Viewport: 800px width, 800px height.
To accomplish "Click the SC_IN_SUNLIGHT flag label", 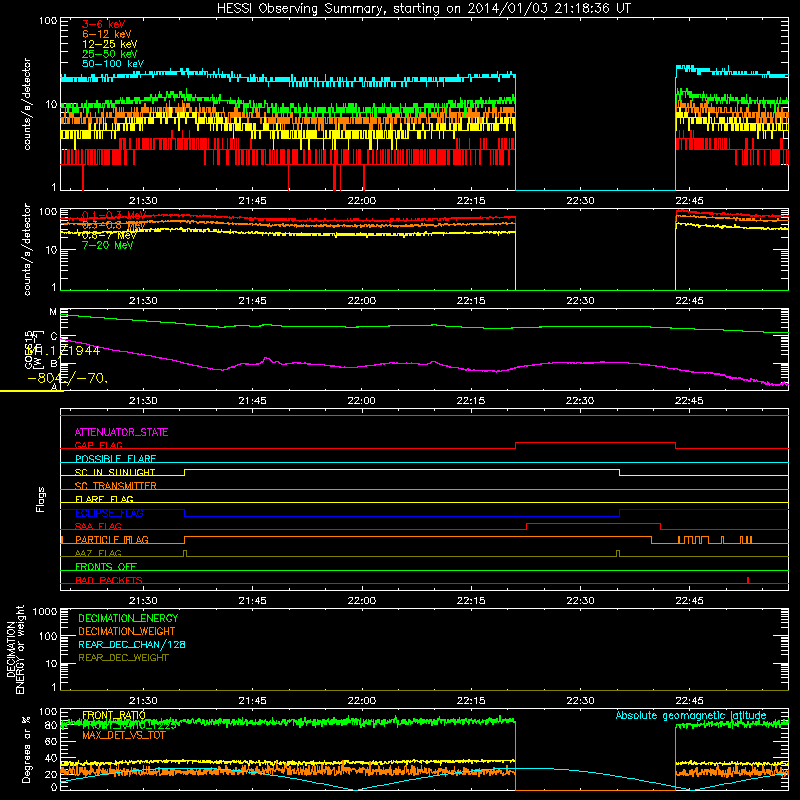I will [x=115, y=472].
